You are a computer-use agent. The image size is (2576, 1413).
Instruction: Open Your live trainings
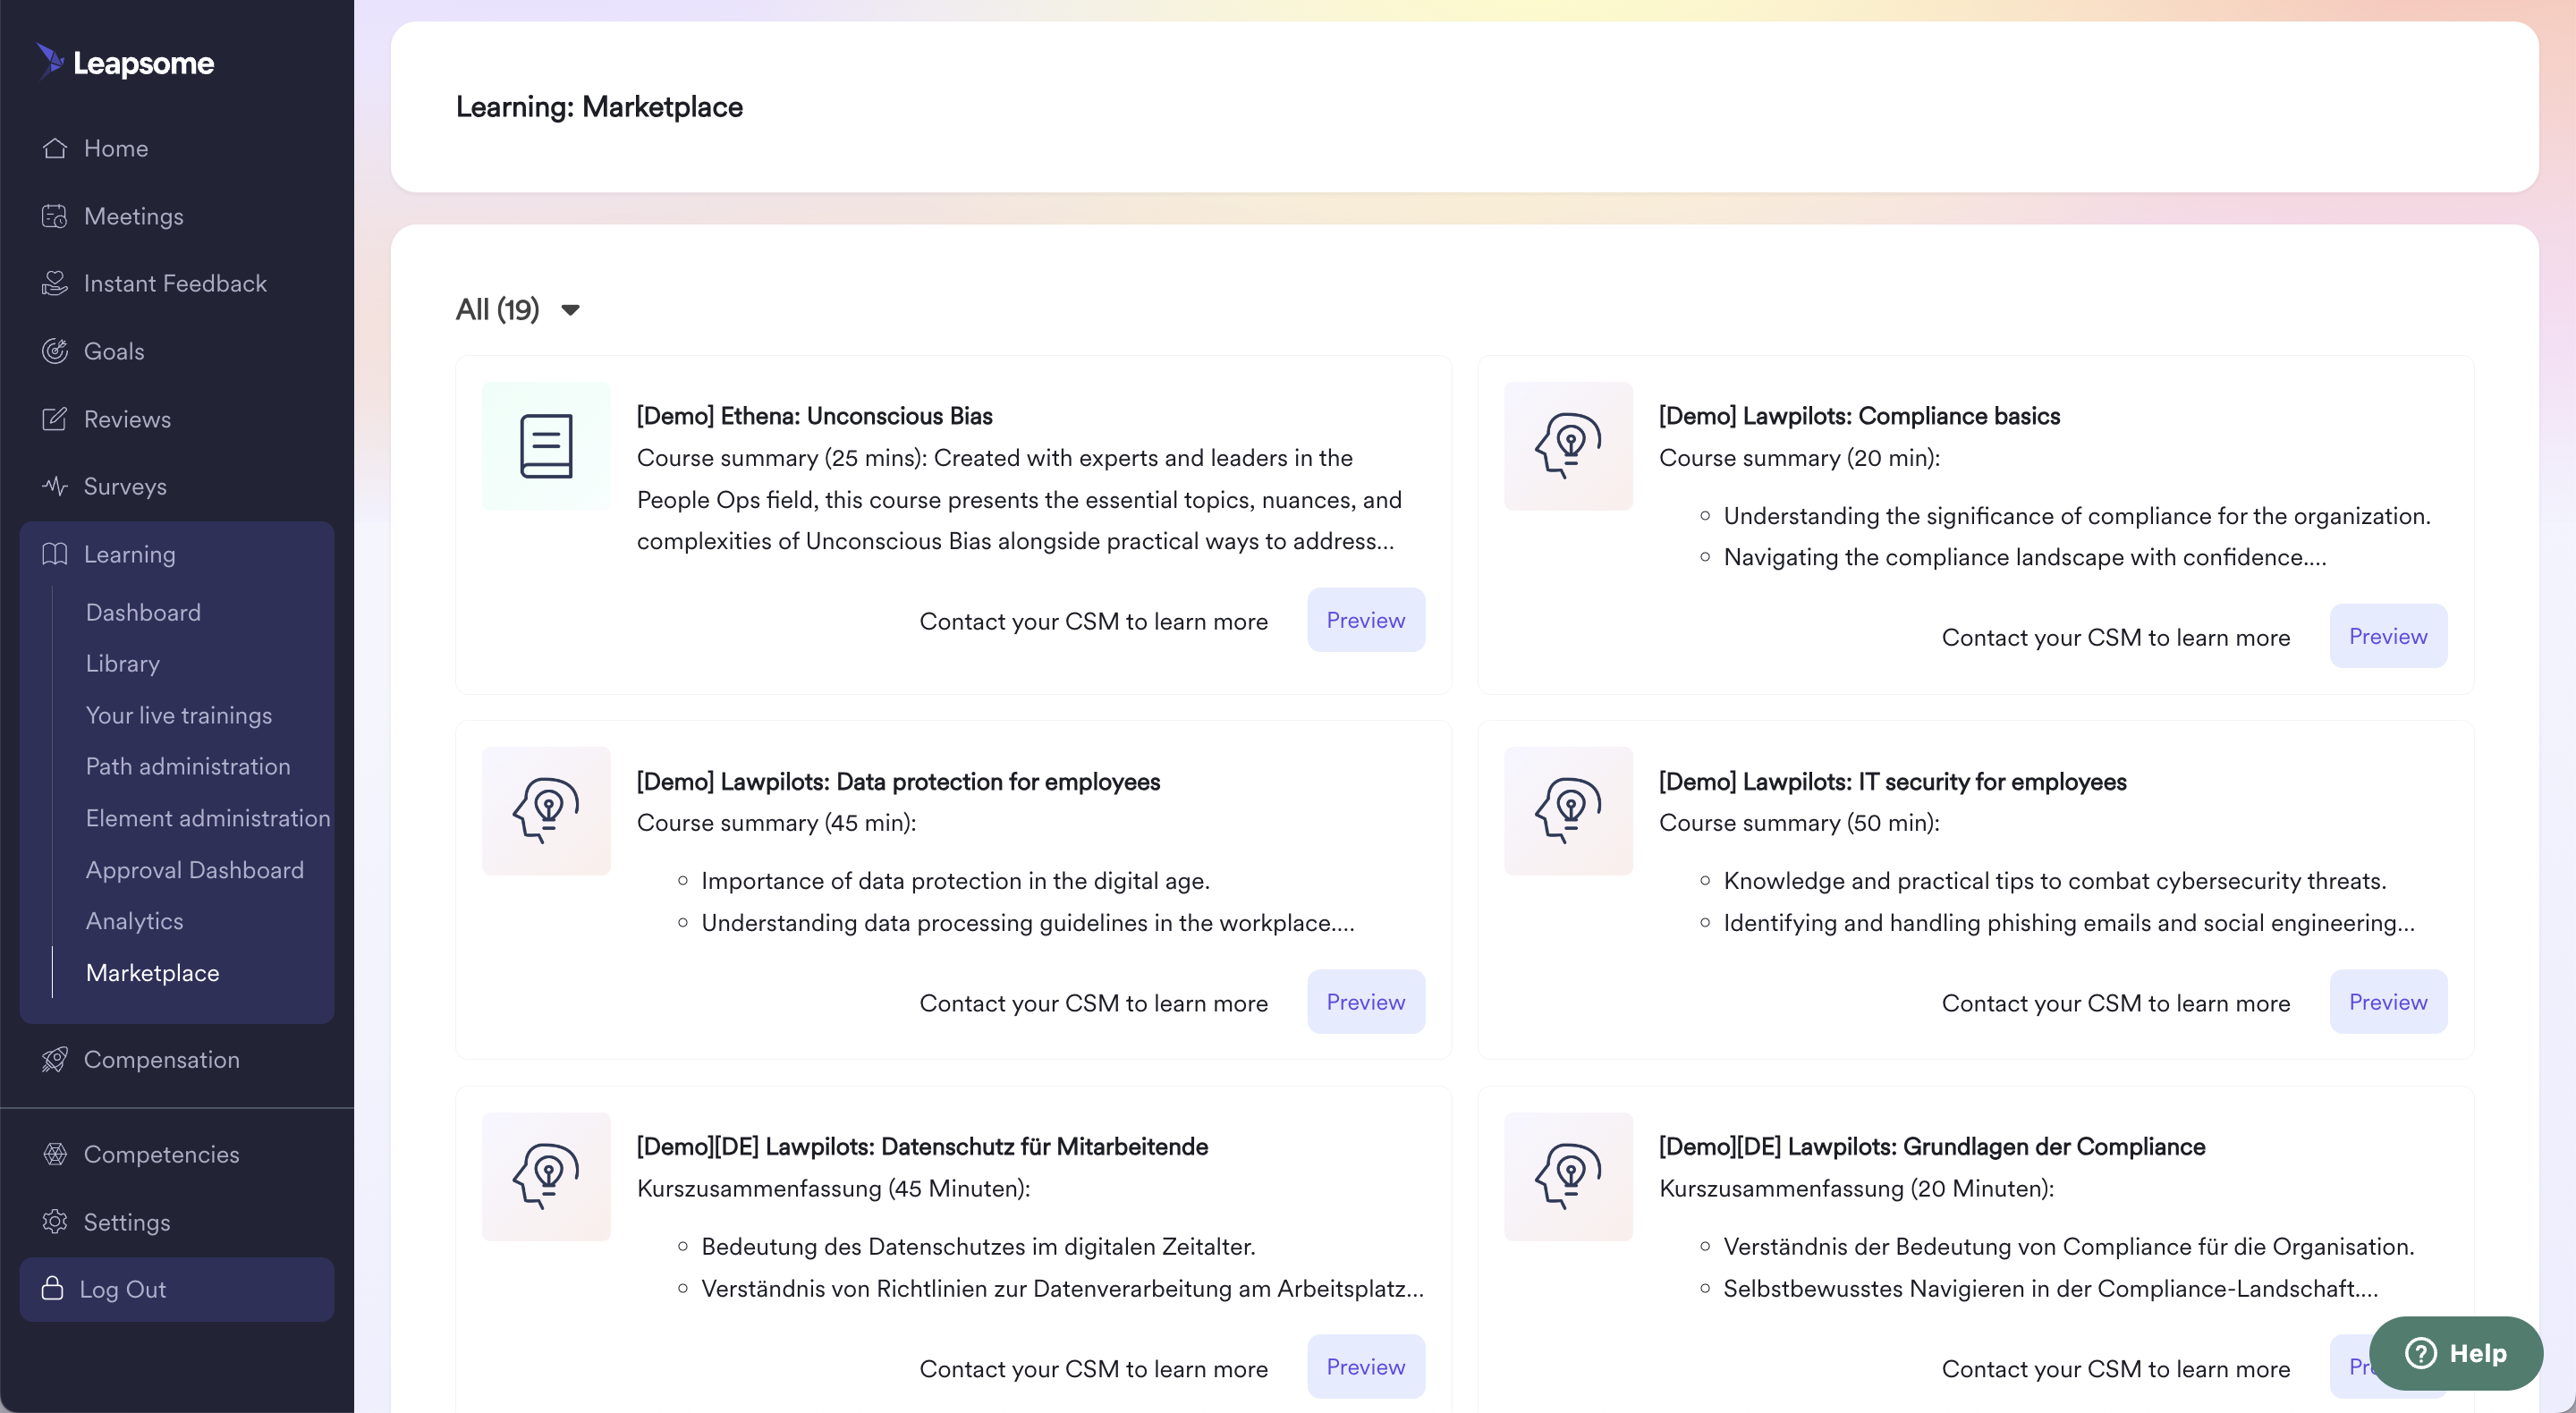179,715
